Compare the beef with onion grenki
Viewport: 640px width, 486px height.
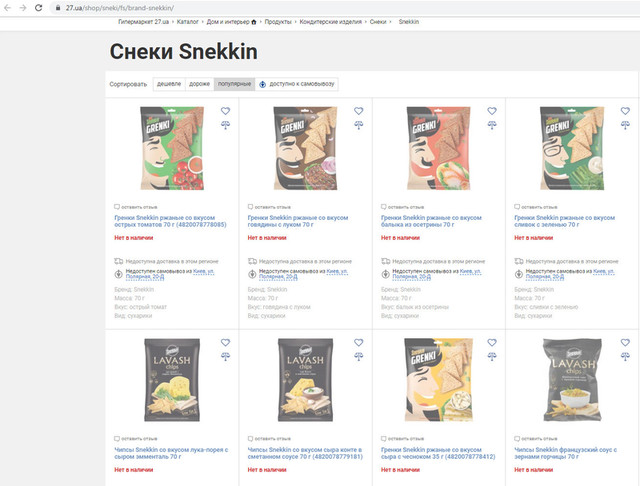click(359, 125)
